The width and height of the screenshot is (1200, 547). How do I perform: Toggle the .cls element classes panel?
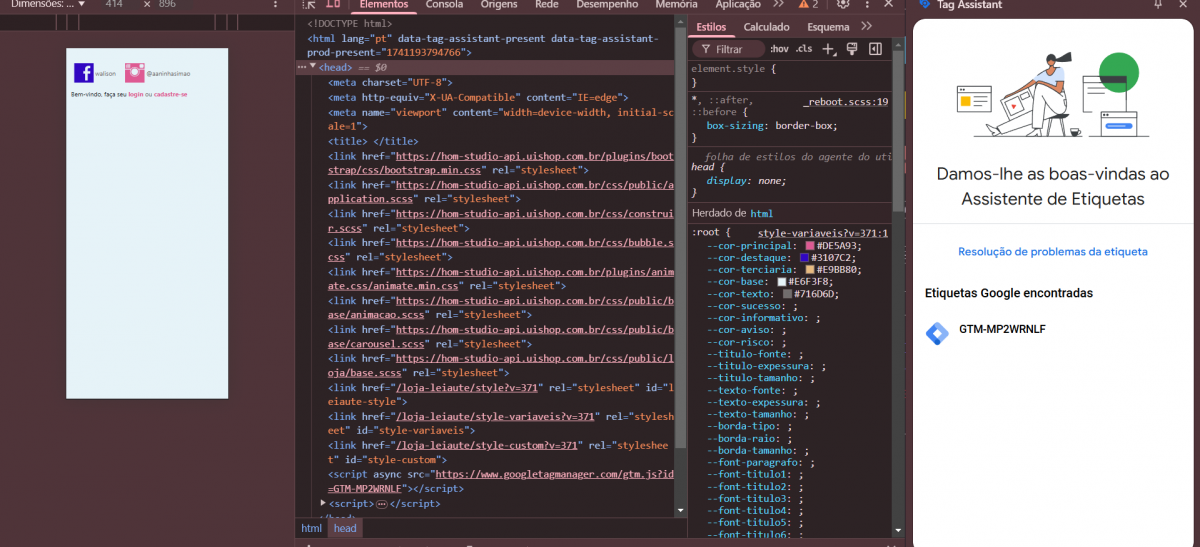click(804, 49)
